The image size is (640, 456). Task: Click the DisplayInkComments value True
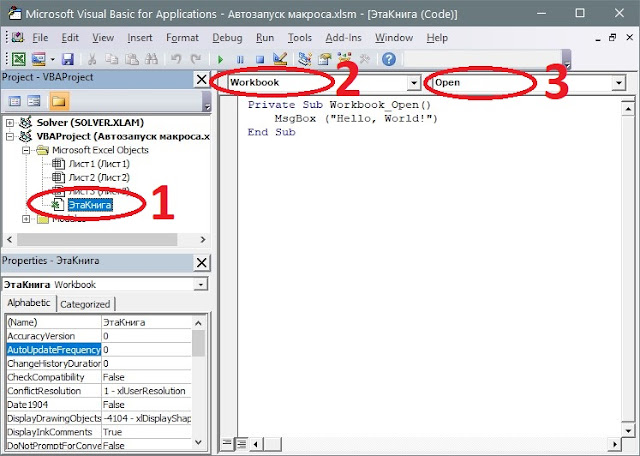(112, 432)
